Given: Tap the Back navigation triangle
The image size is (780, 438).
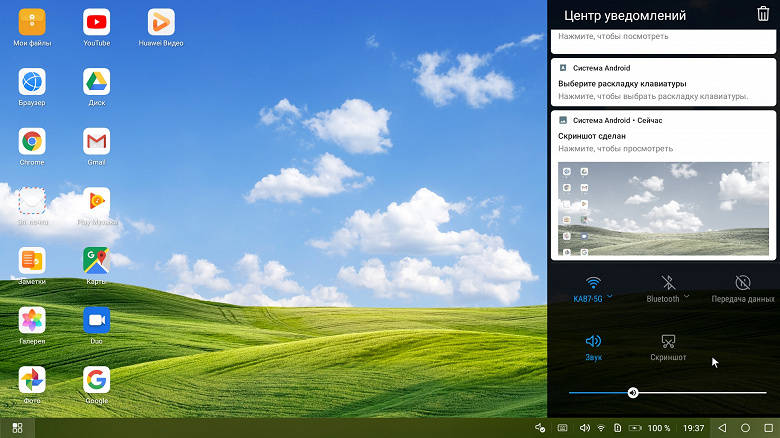Looking at the screenshot, I should tap(722, 428).
